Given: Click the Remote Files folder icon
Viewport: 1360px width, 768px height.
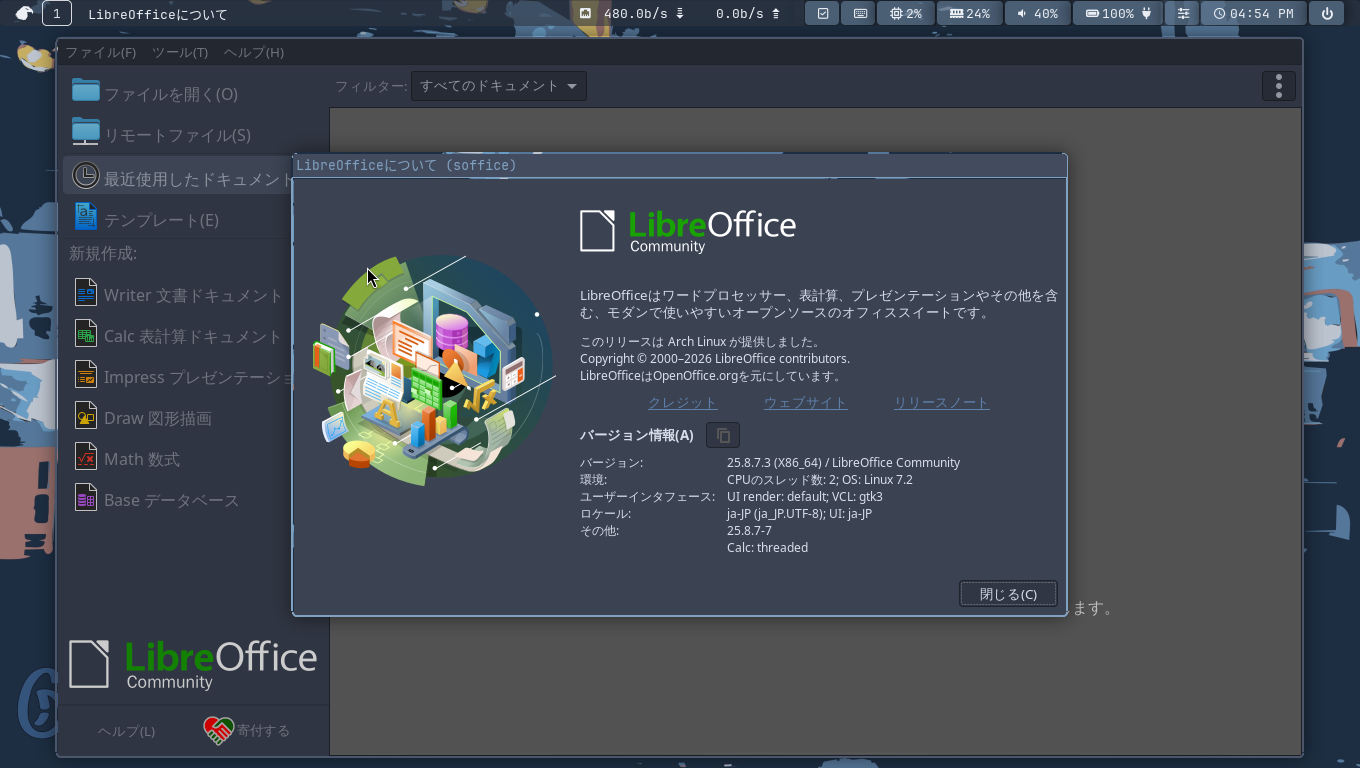Looking at the screenshot, I should click(x=86, y=133).
